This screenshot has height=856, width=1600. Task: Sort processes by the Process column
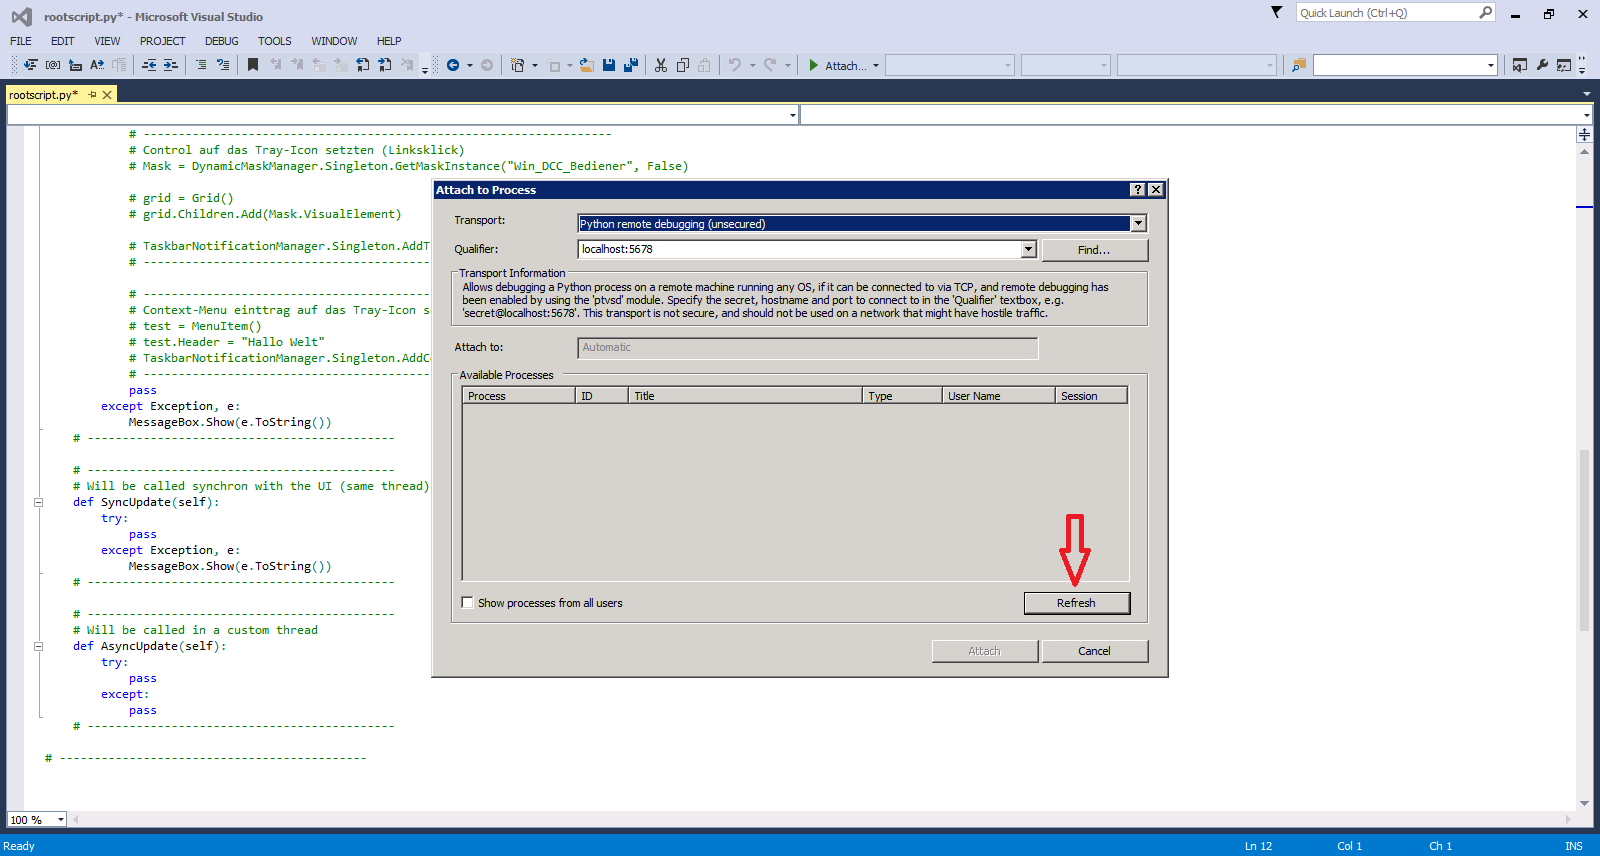519,396
